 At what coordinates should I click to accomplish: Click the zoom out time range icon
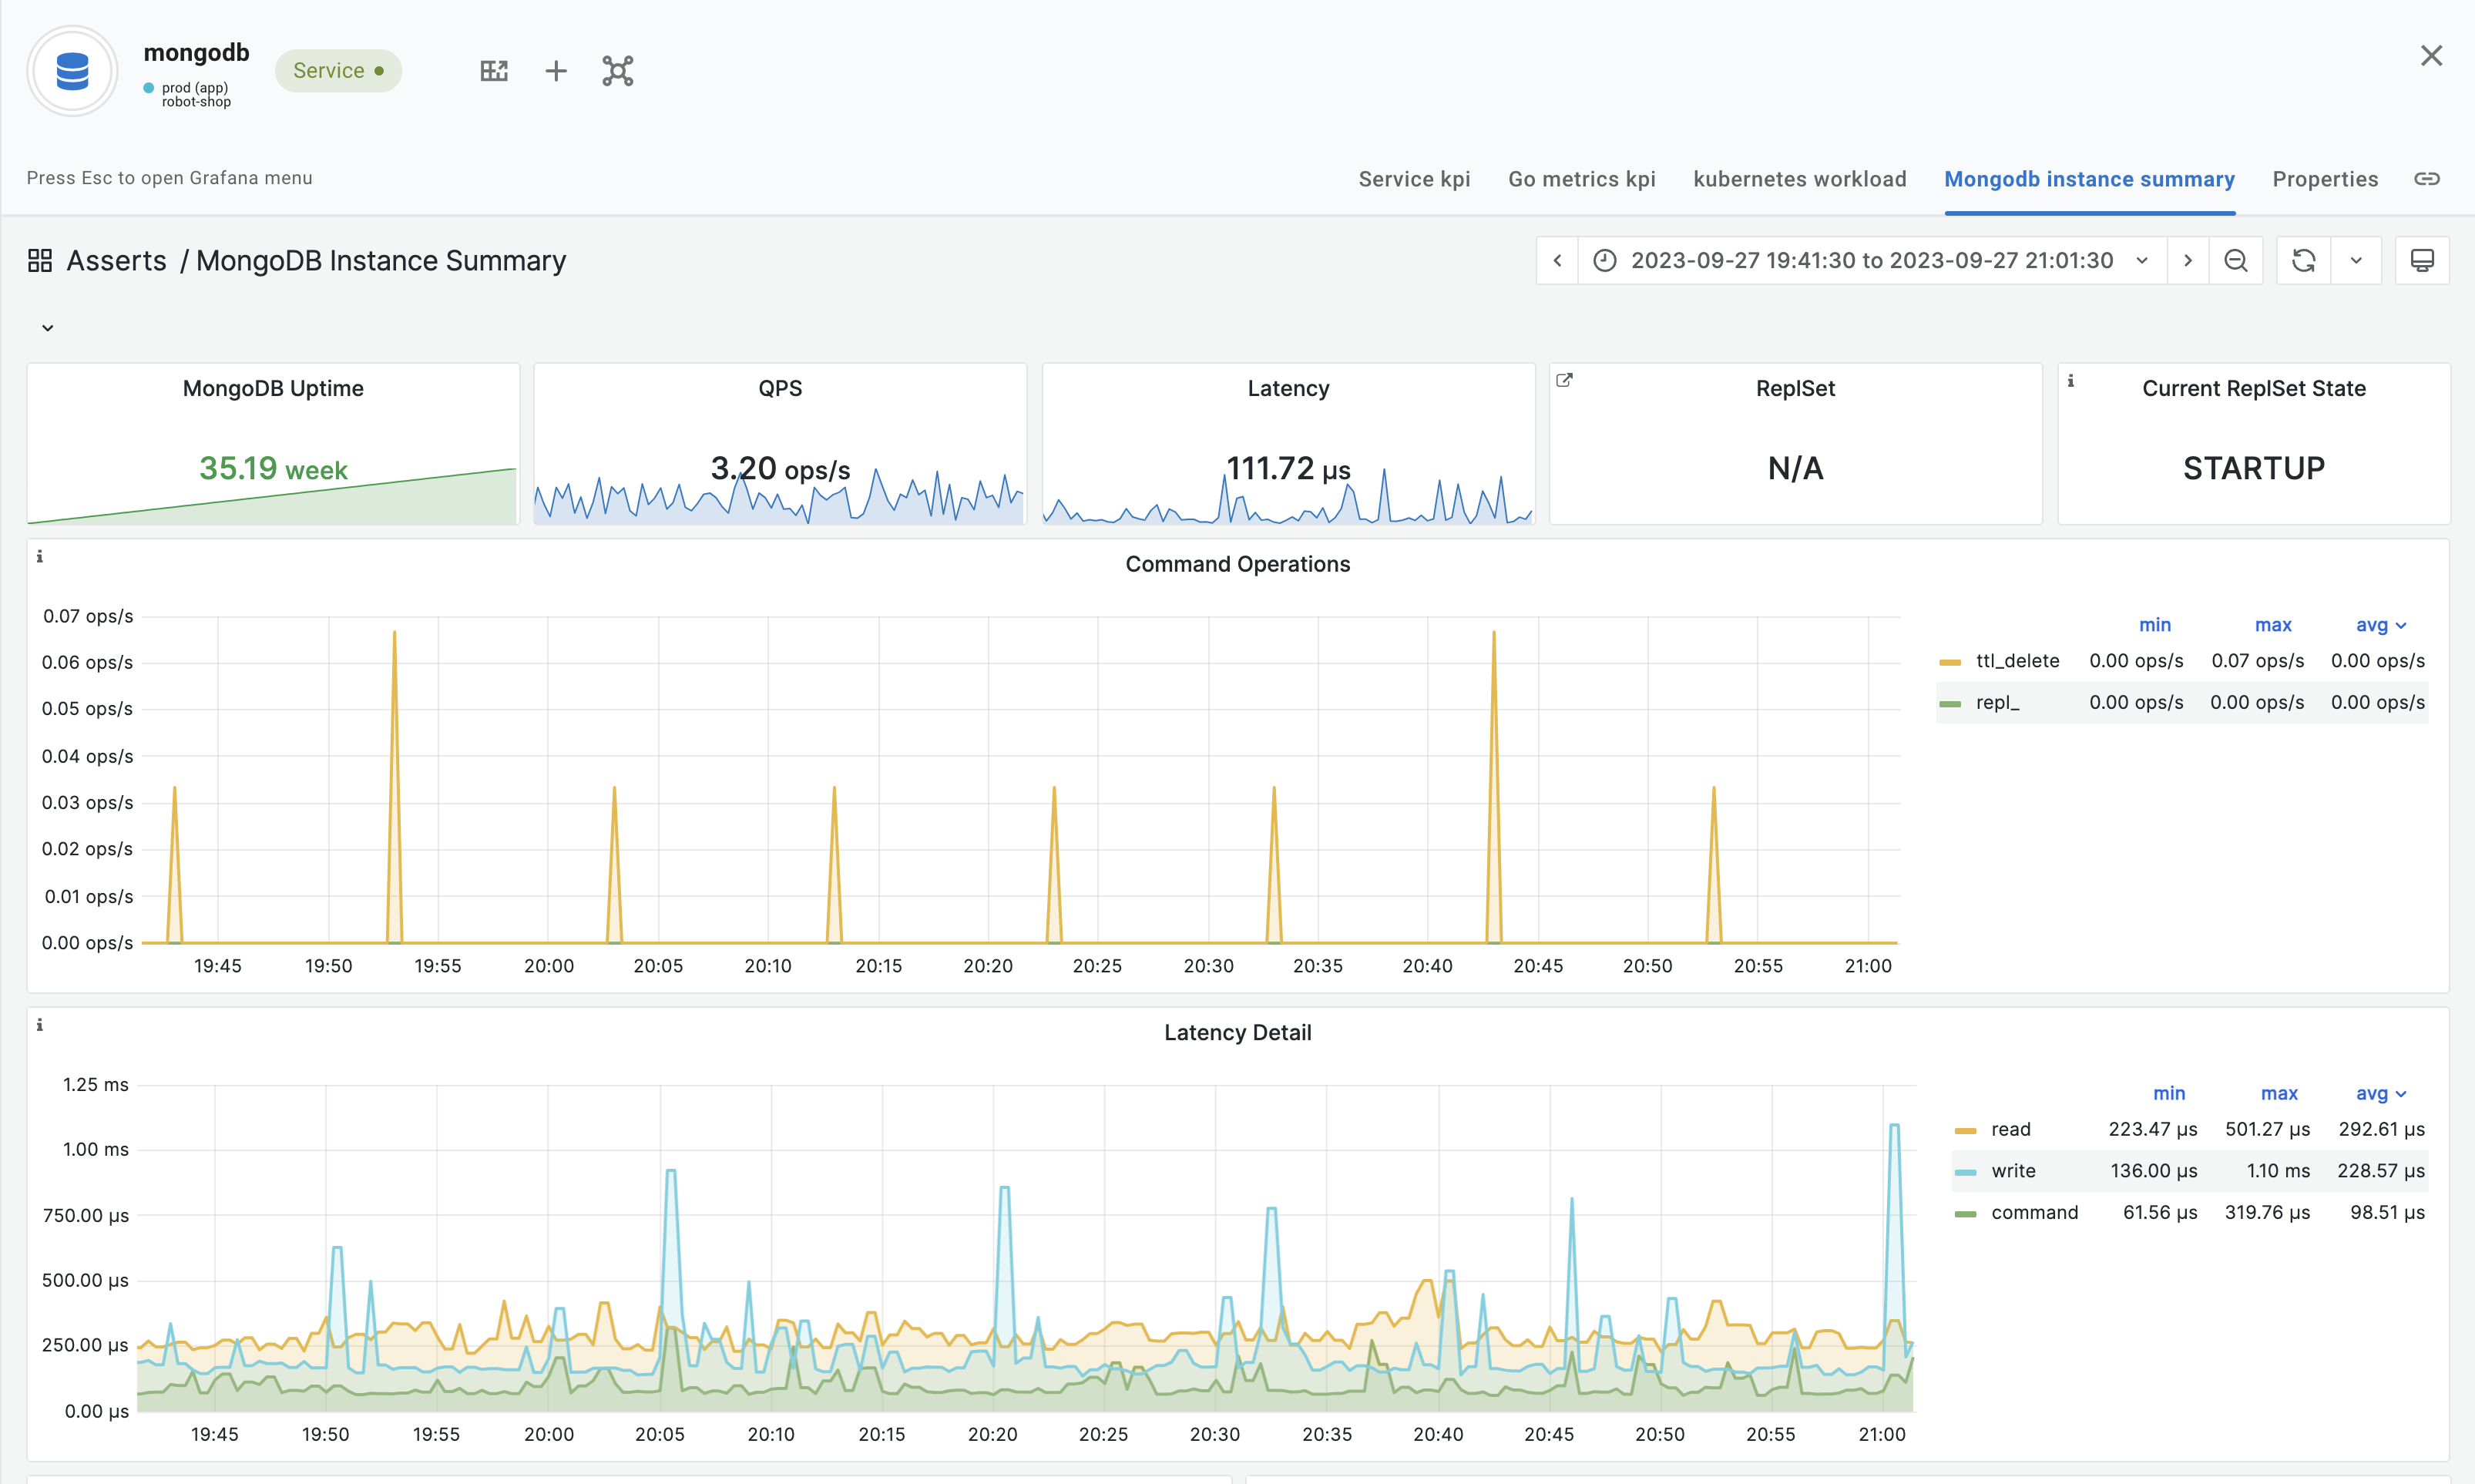click(x=2236, y=261)
